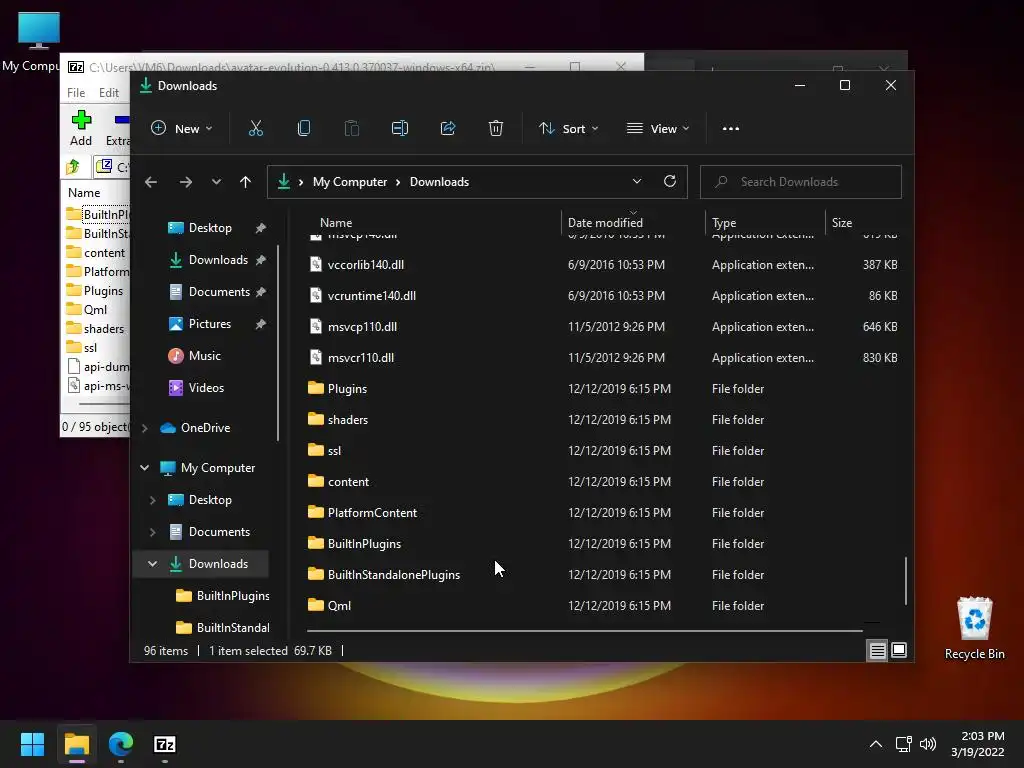This screenshot has height=768, width=1024.
Task: Open the Recycle Bin desktop icon
Action: tap(974, 628)
